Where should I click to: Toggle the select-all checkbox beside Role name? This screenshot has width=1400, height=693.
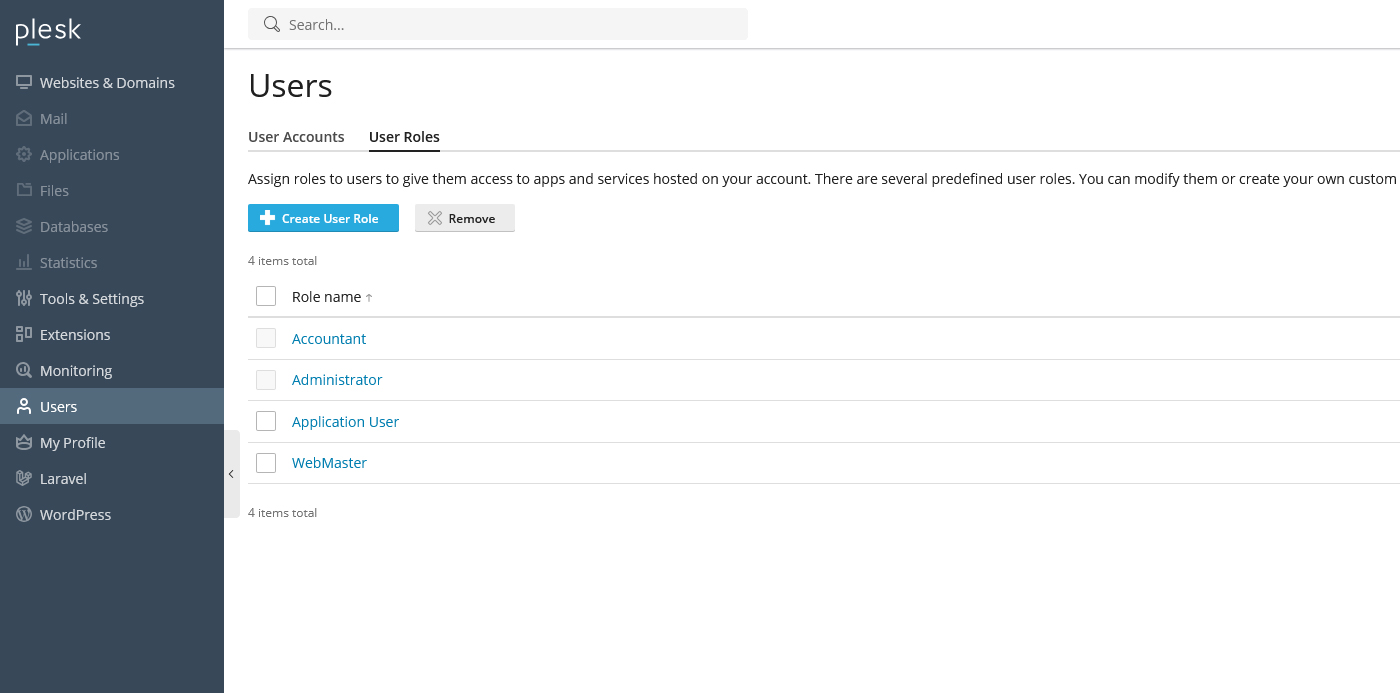click(x=266, y=297)
